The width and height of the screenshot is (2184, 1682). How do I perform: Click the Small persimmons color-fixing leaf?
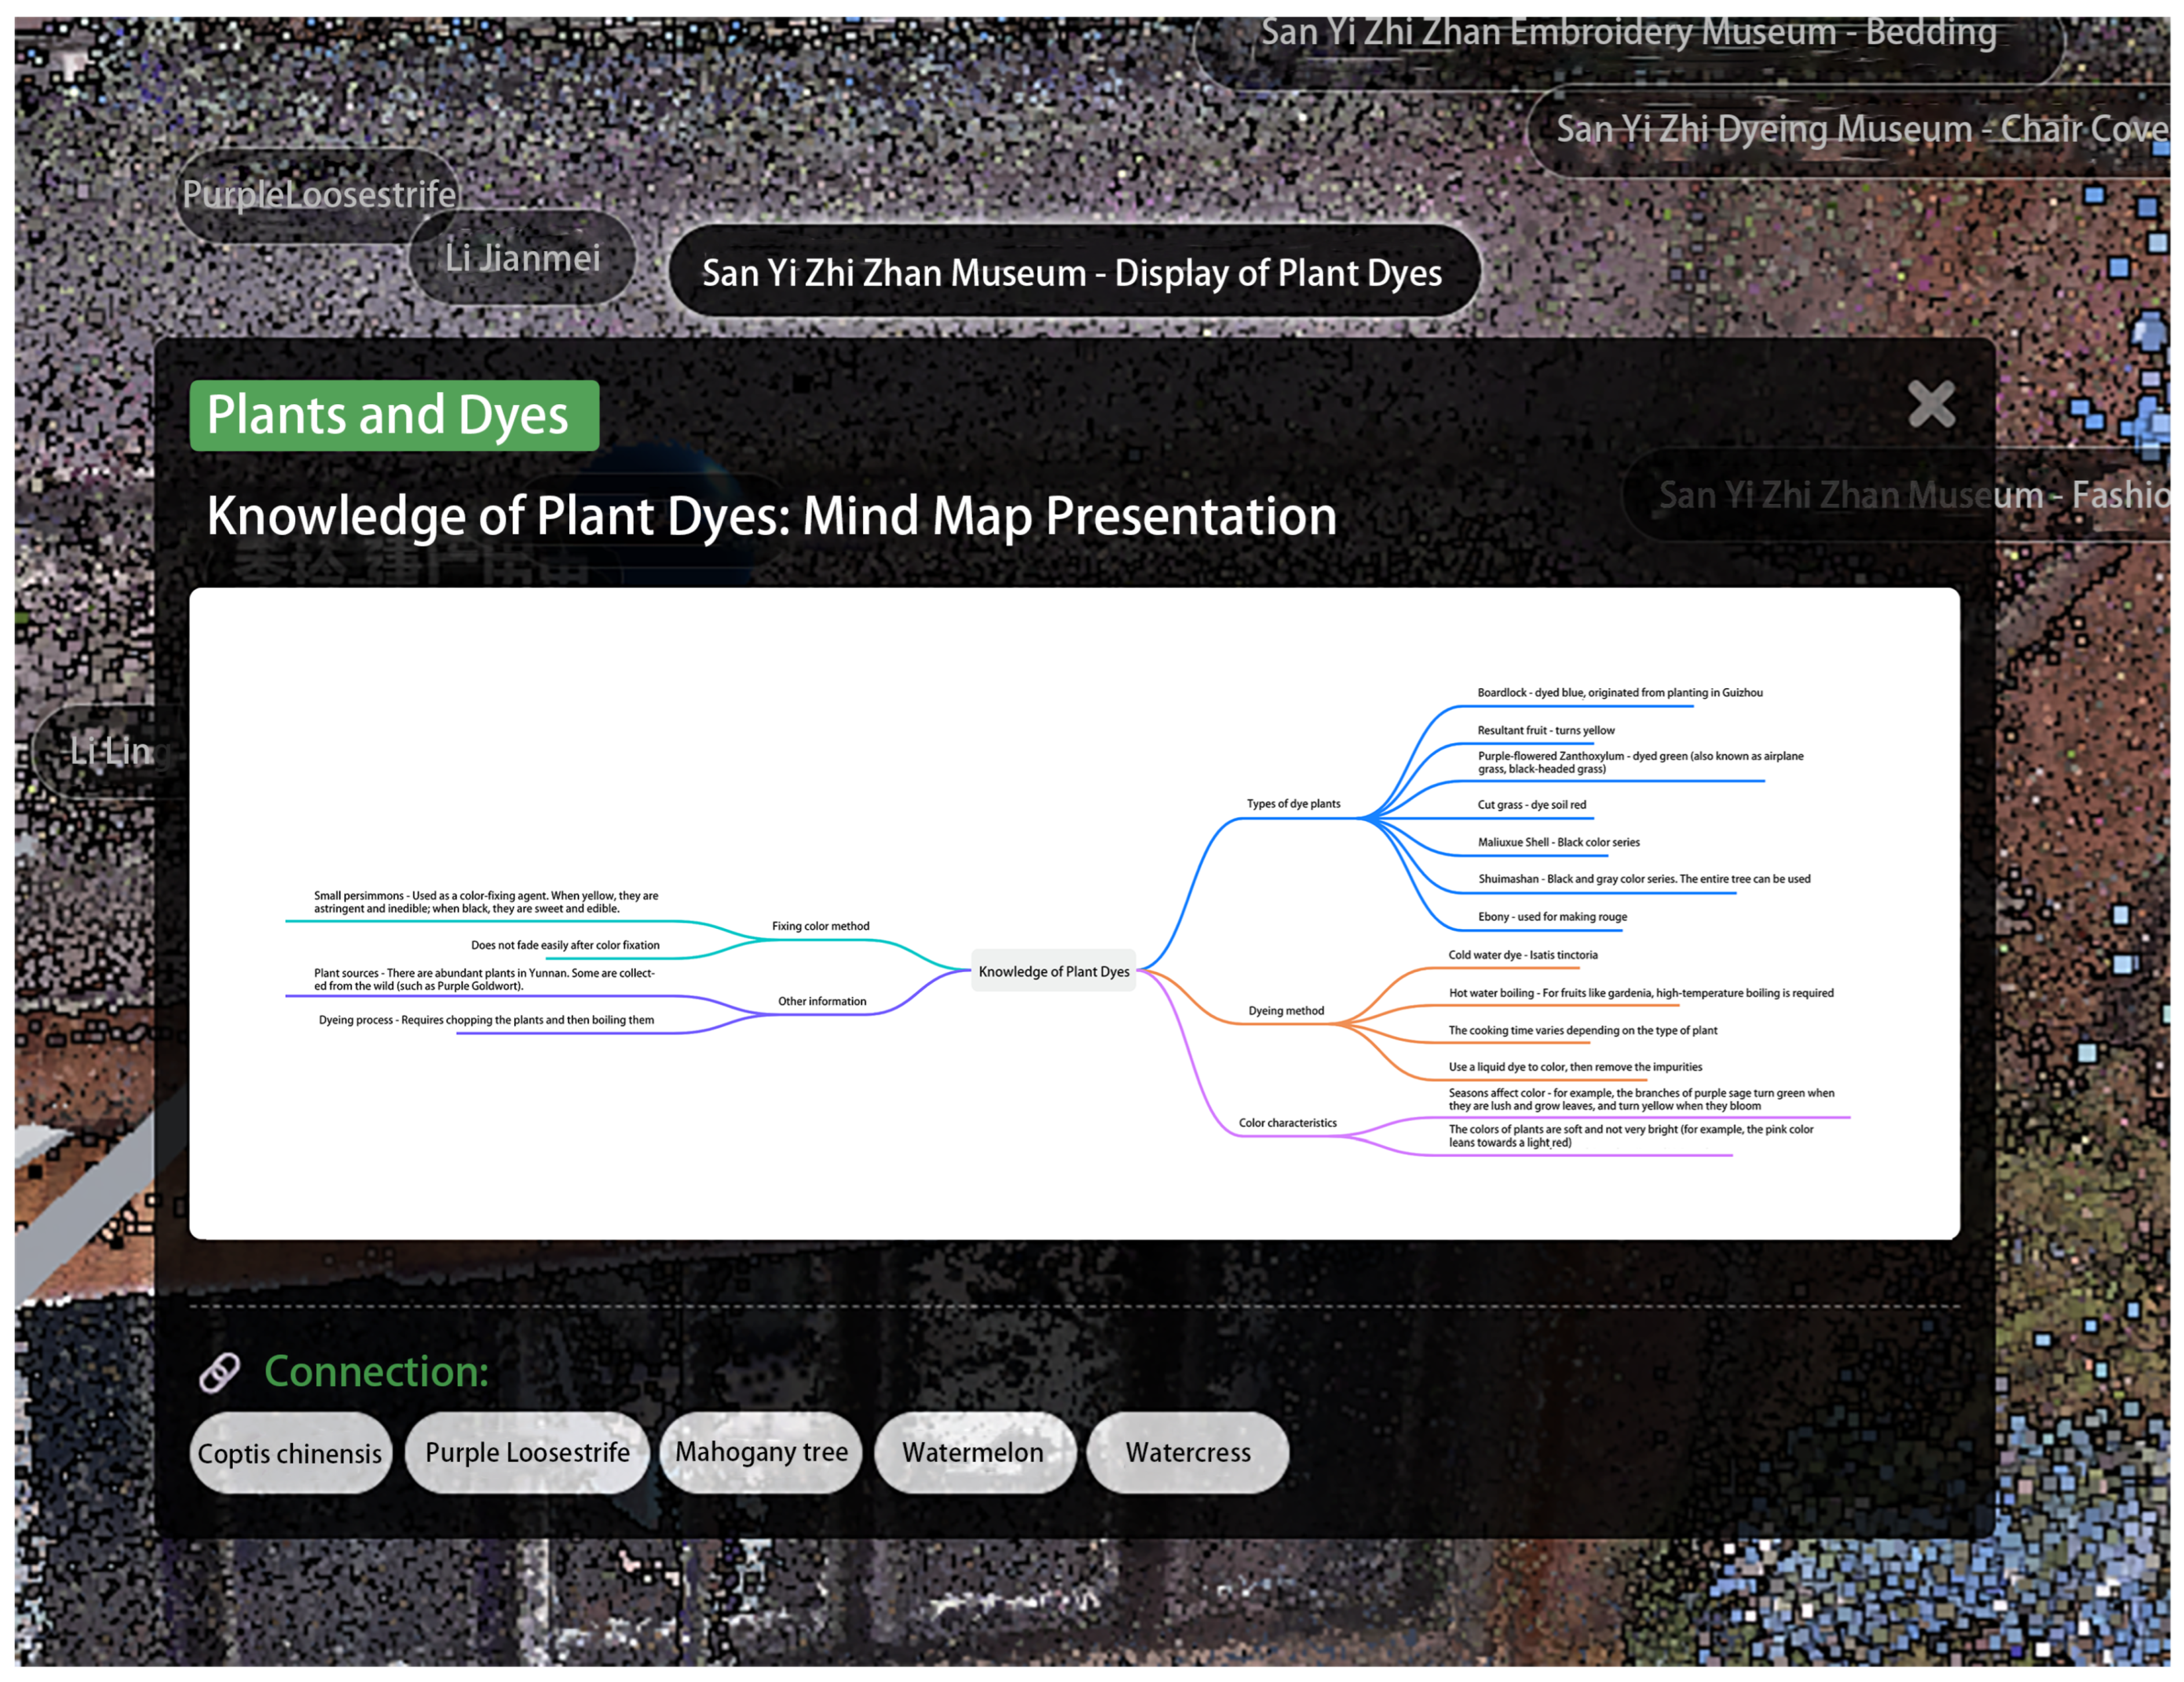pos(486,902)
